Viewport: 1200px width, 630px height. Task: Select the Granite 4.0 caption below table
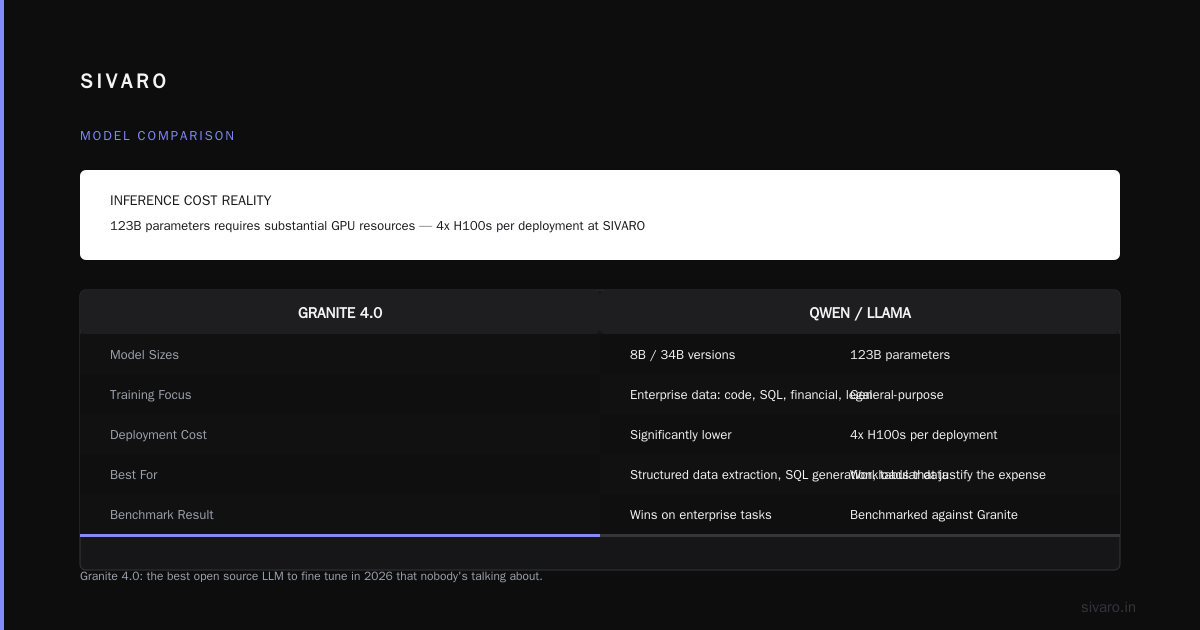pyautogui.click(x=311, y=576)
